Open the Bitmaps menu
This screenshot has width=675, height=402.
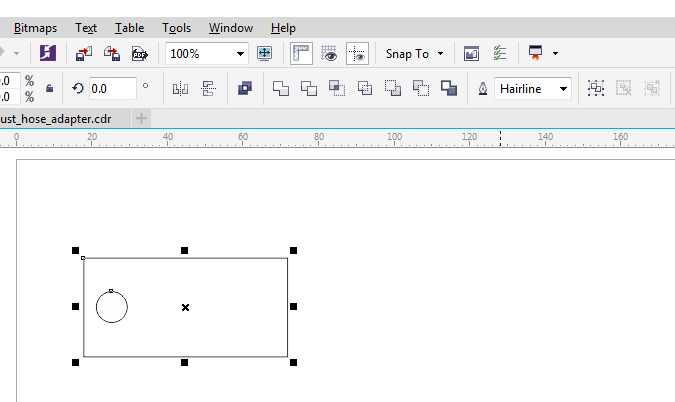(36, 28)
